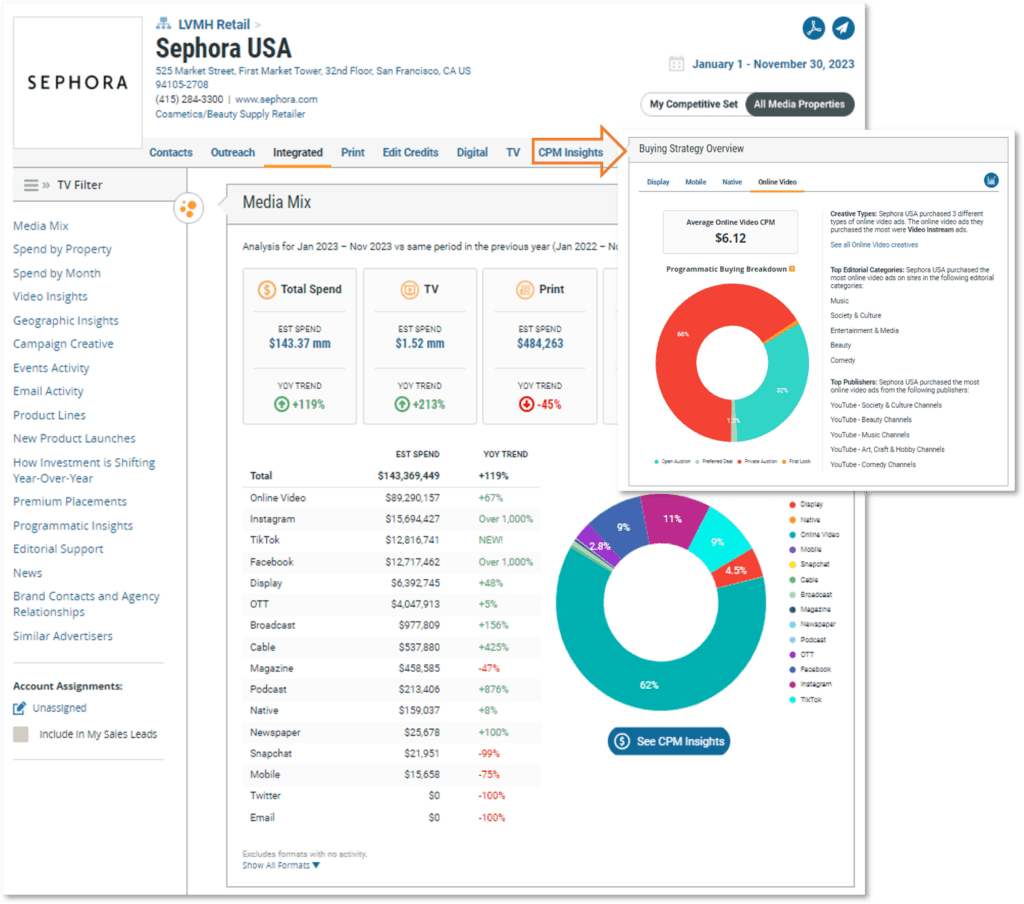Select Display tab in Buying Strategy Overview
Viewport: 1024px width, 904px height.
tap(658, 182)
